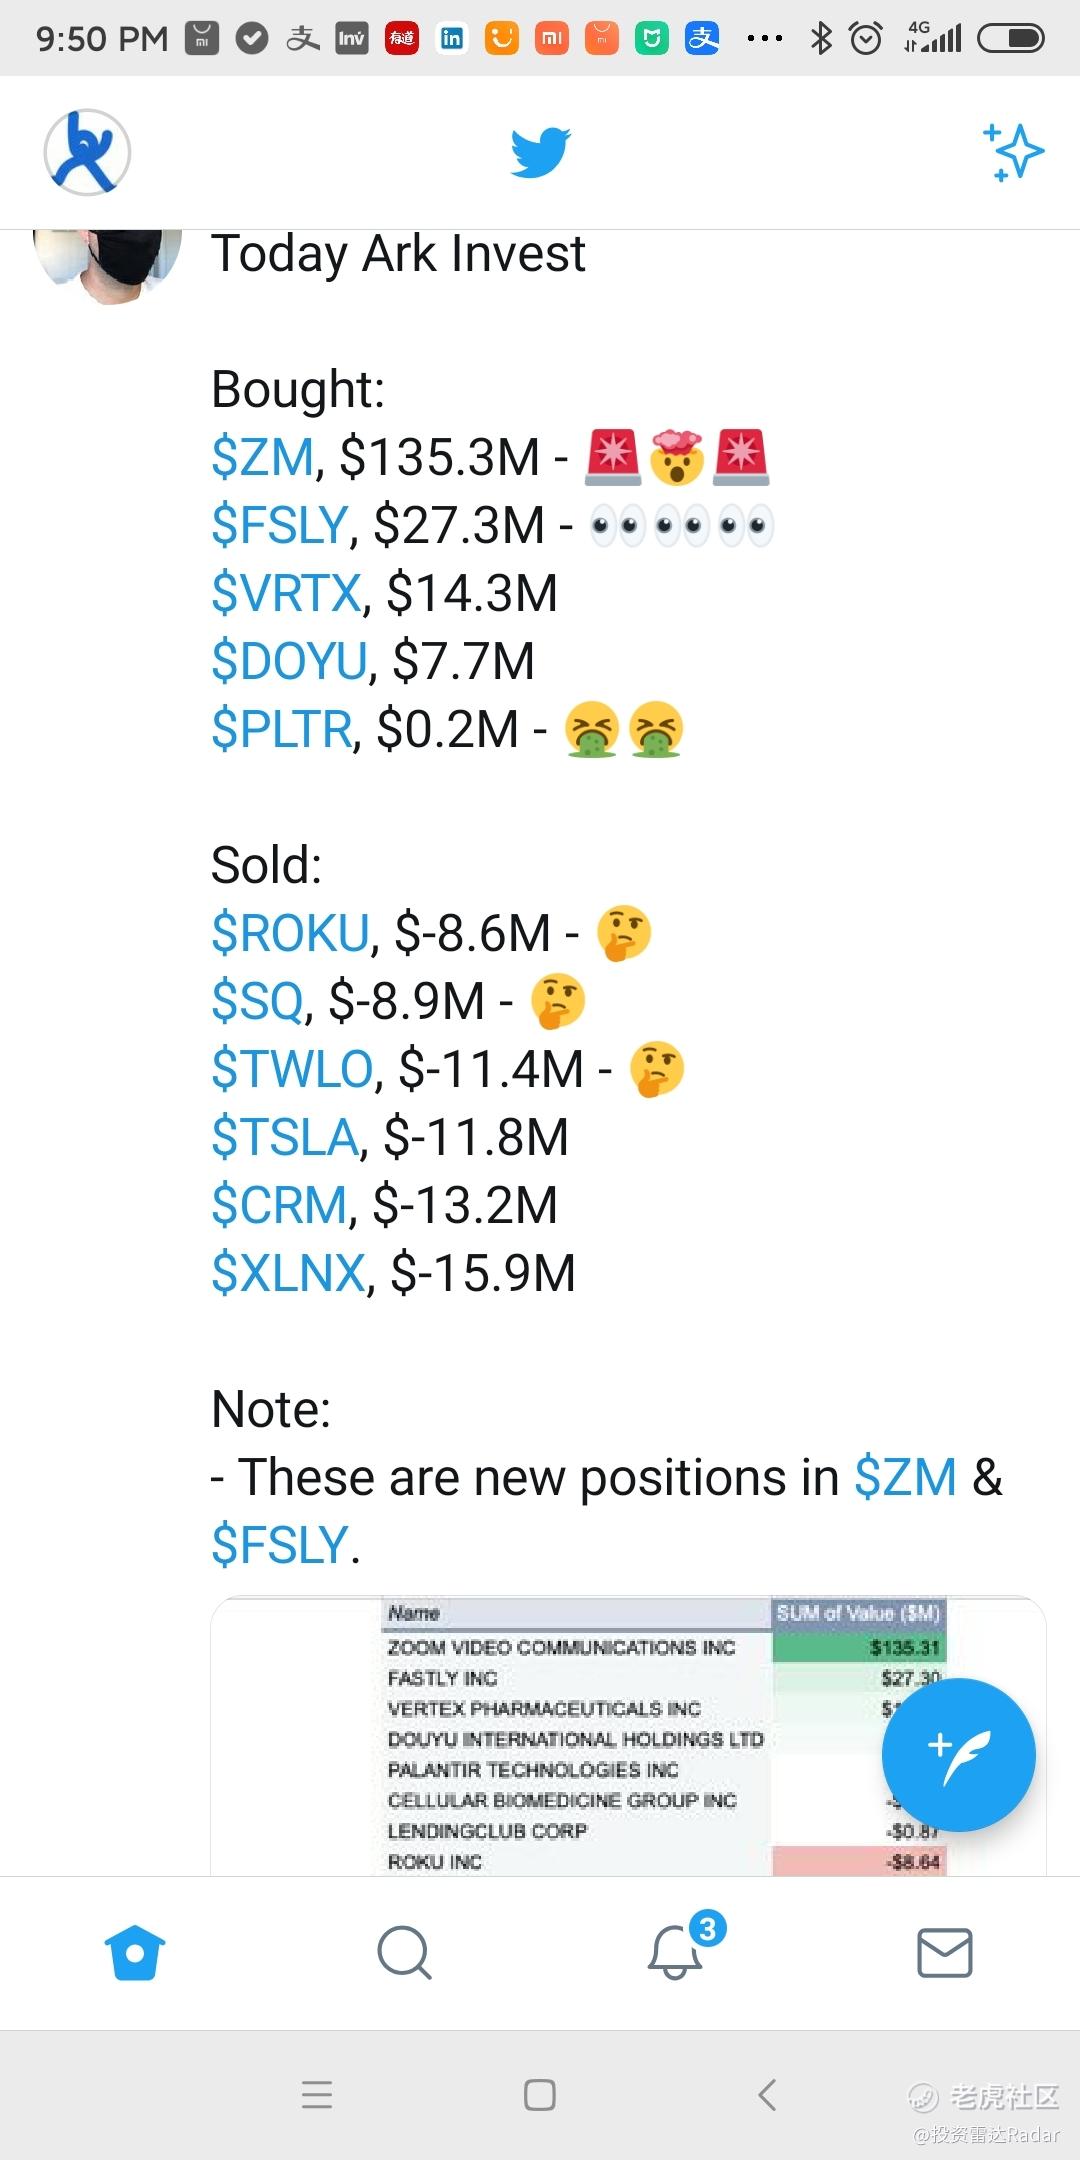Go to the Home tab
This screenshot has height=2160, width=1080.
[135, 1952]
